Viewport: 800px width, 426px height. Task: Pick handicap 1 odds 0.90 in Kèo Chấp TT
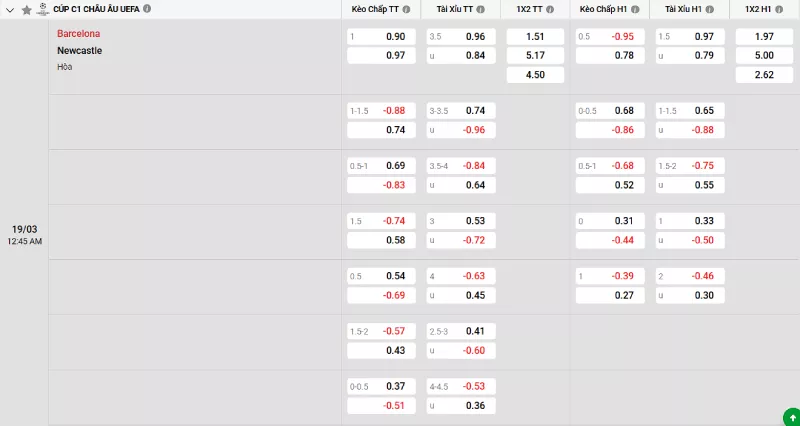381,36
